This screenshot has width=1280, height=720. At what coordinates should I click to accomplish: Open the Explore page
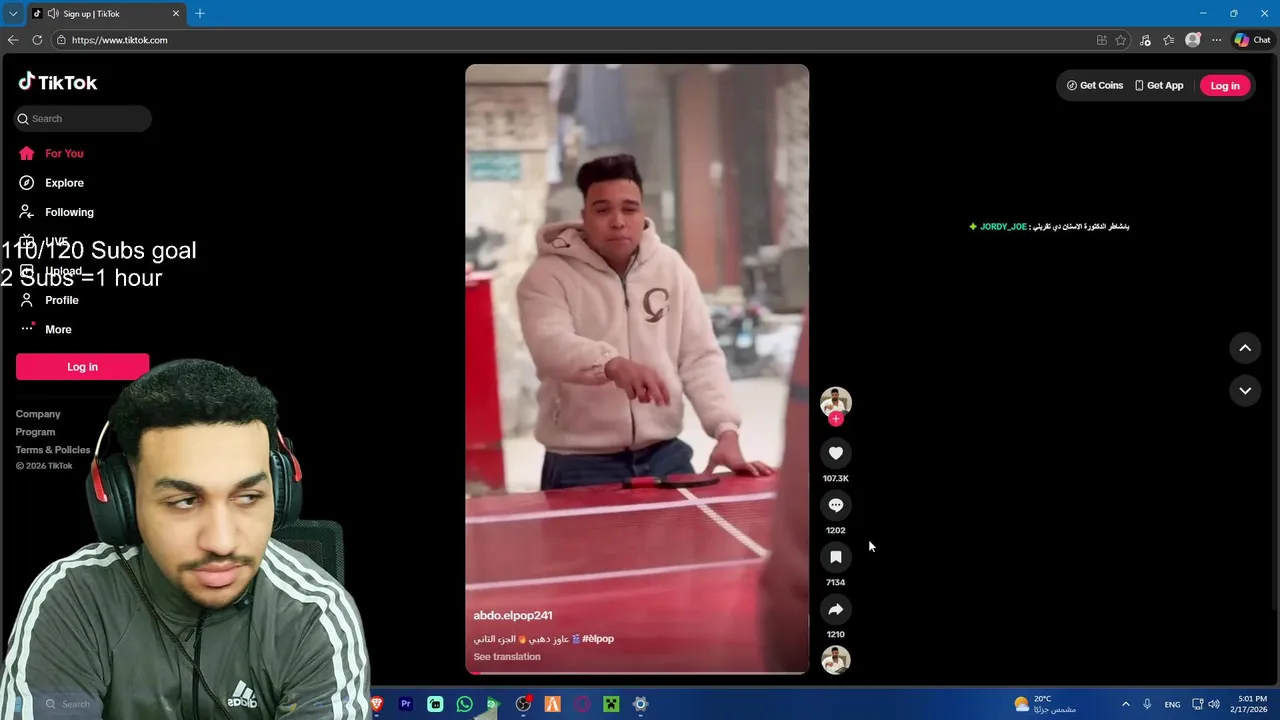51,183
